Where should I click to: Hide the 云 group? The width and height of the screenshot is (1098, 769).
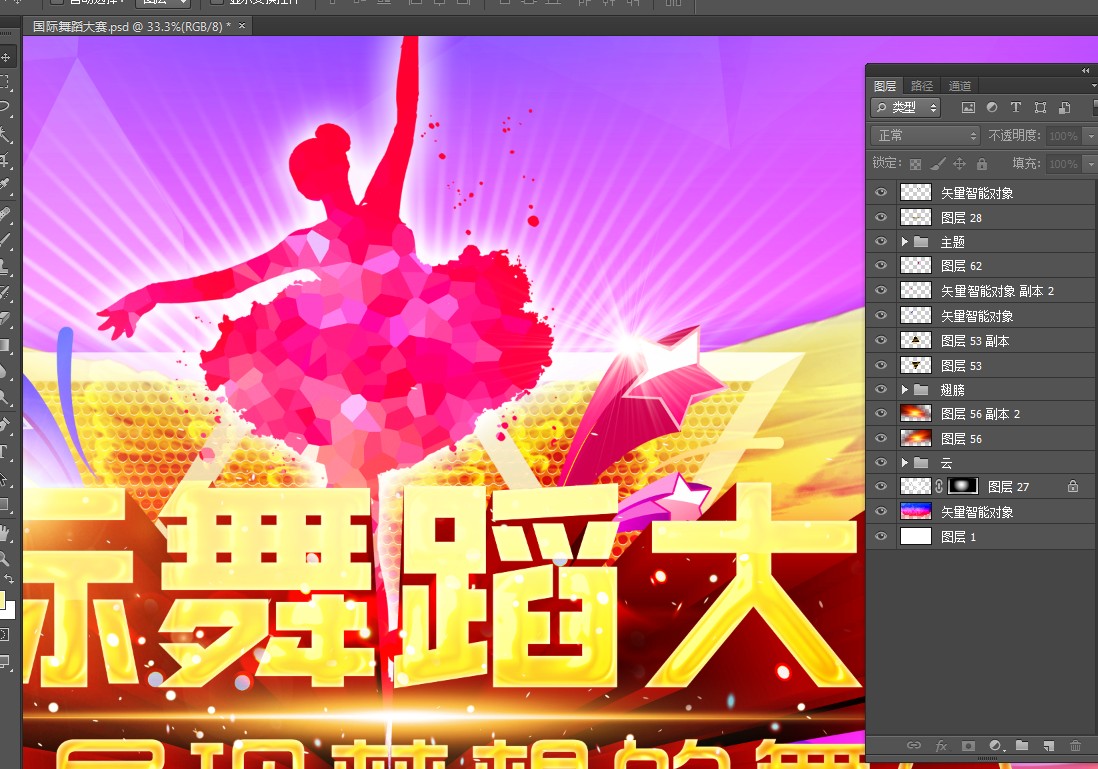[881, 462]
